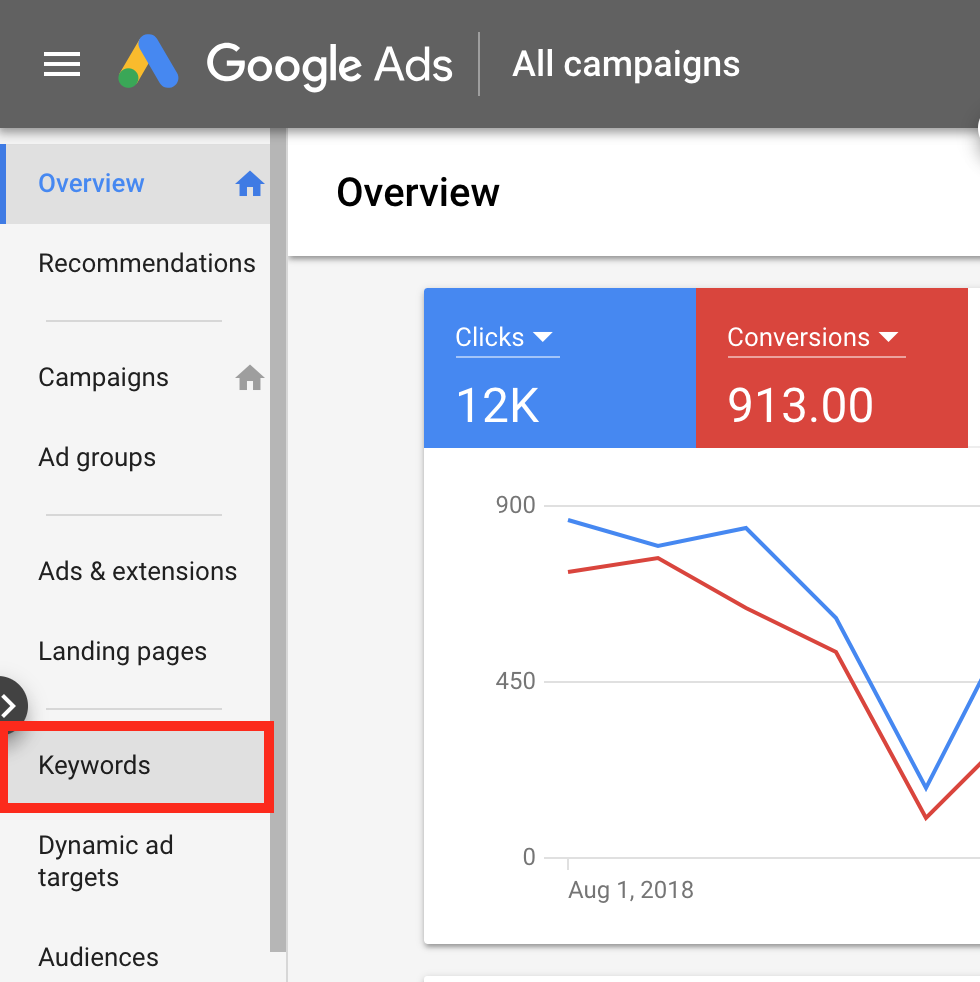The height and width of the screenshot is (982, 980).
Task: Click the blue home icon beside Overview
Action: pyautogui.click(x=250, y=184)
